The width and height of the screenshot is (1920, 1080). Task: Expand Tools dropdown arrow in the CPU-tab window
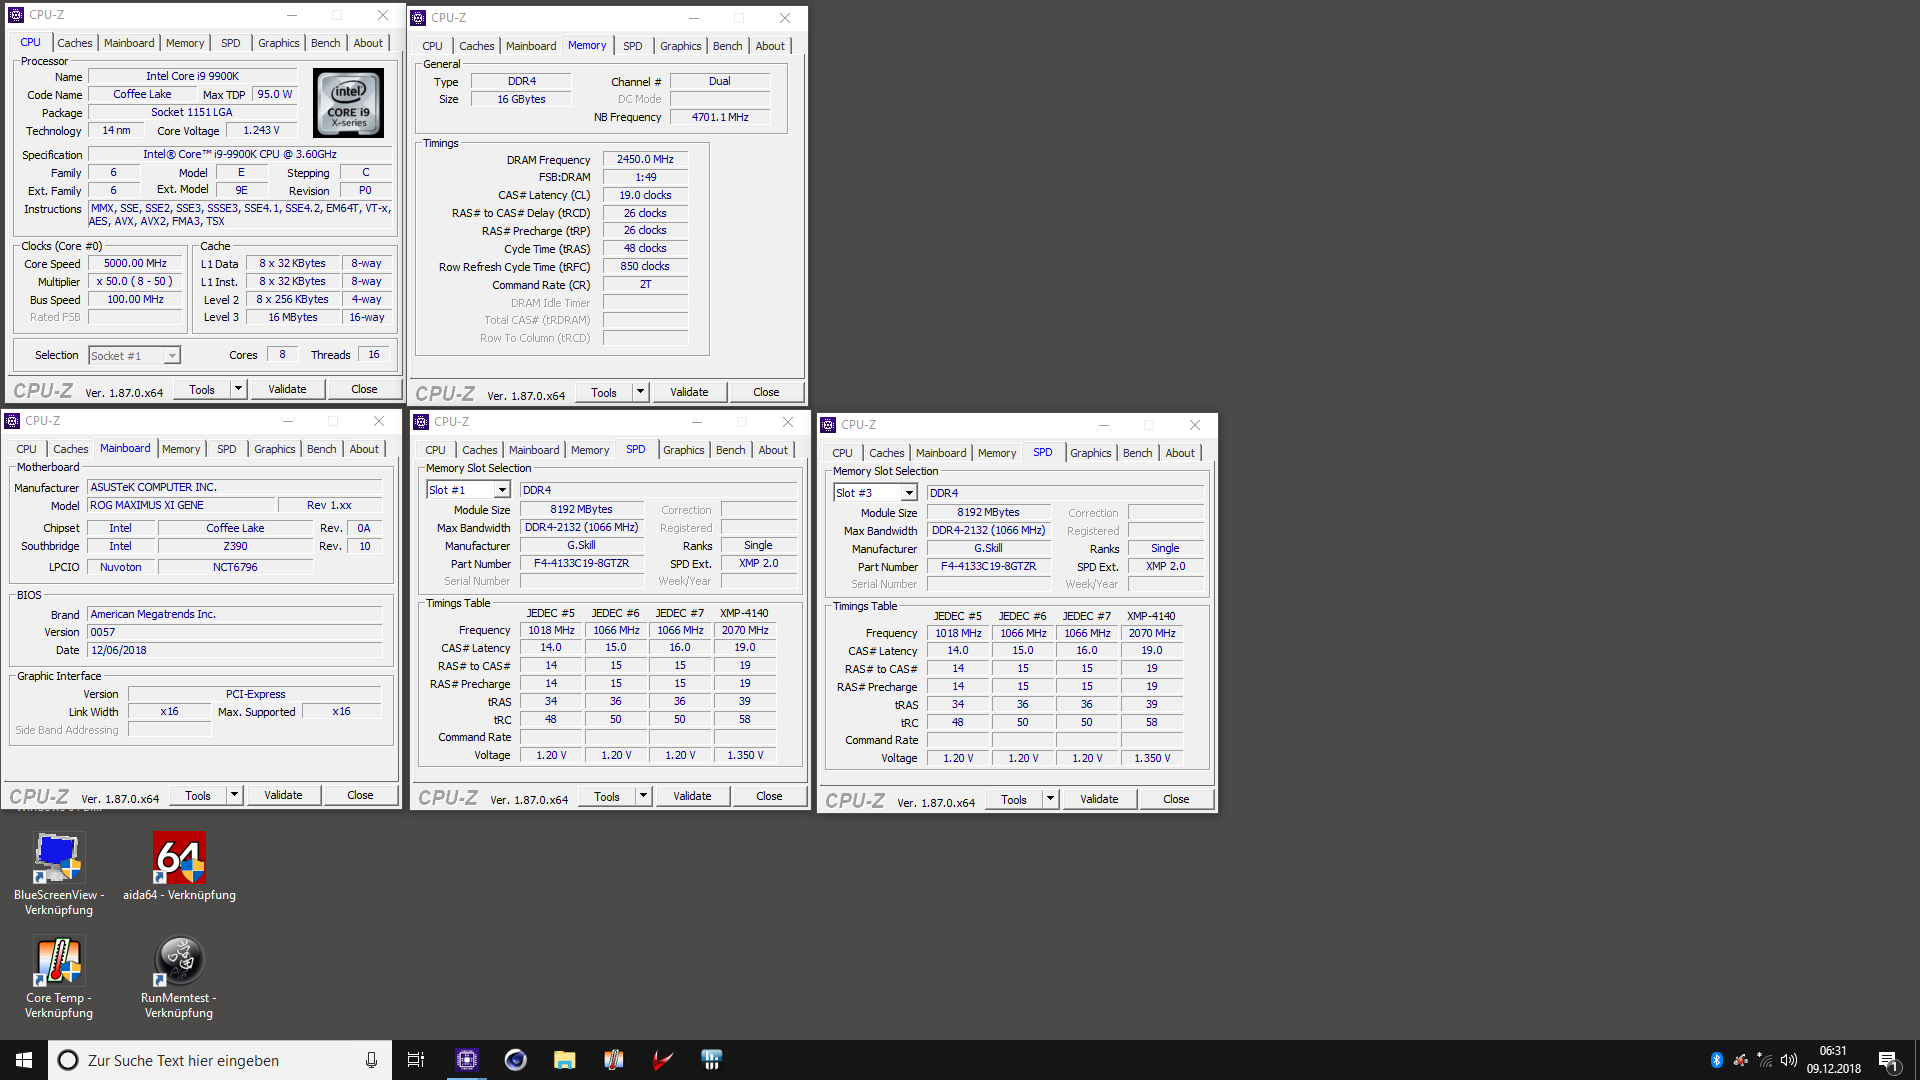pos(238,389)
